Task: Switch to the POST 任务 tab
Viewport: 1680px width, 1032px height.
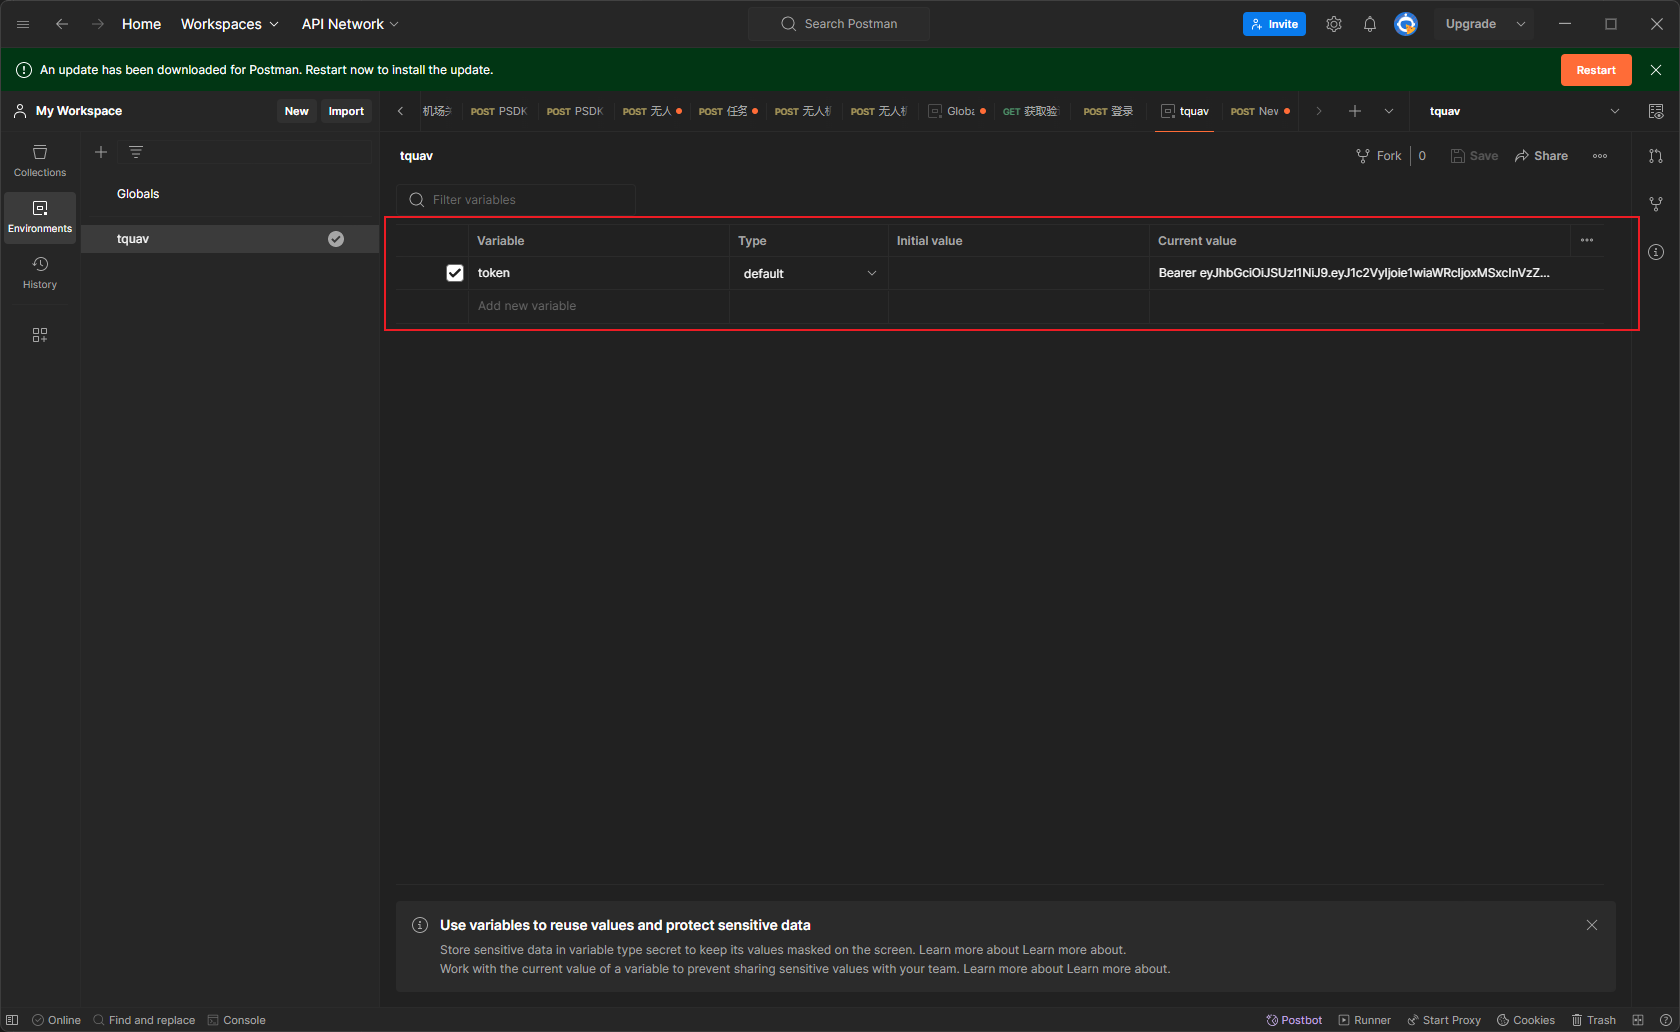Action: pos(728,111)
